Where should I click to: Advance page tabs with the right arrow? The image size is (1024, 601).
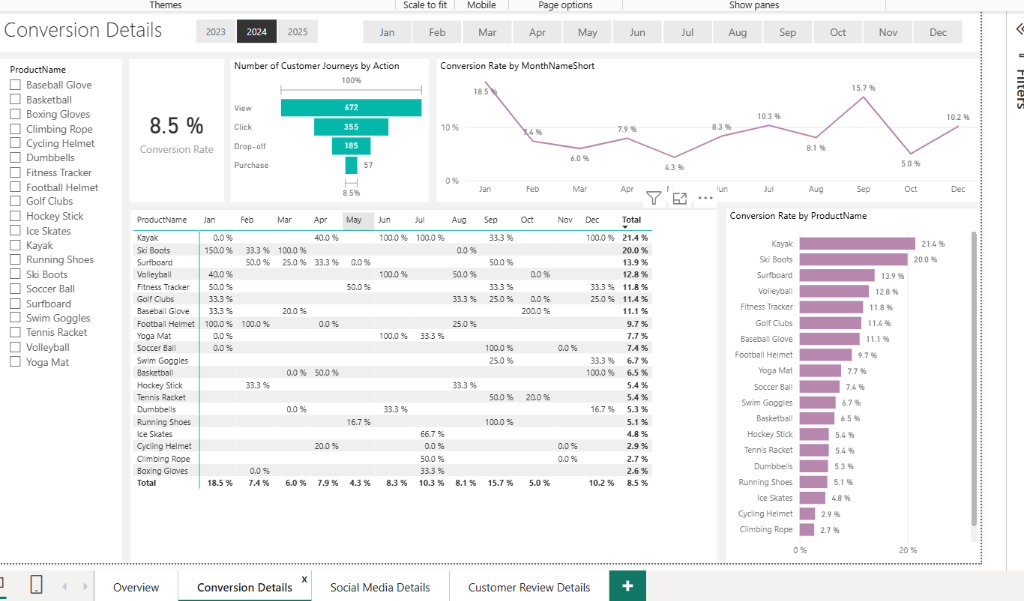(x=86, y=587)
